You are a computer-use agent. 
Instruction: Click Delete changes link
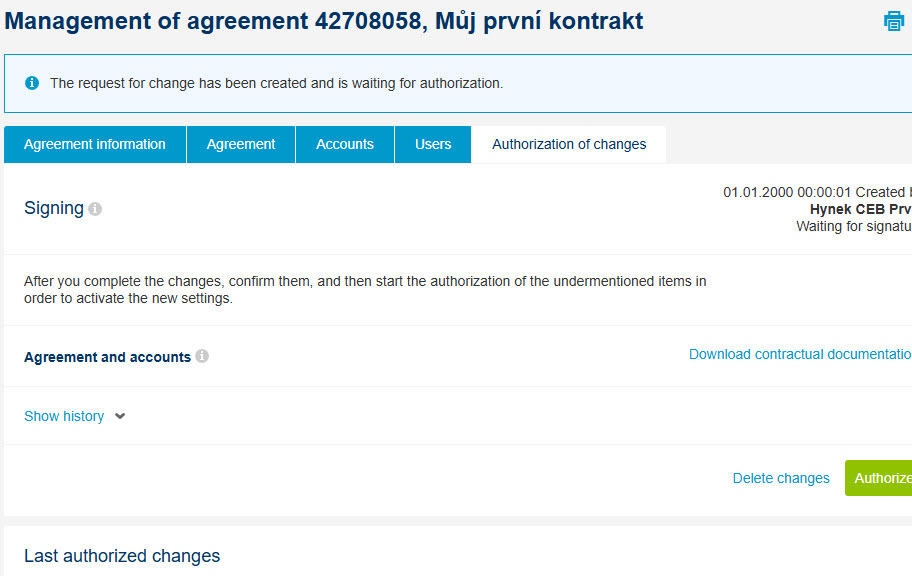[x=781, y=478]
